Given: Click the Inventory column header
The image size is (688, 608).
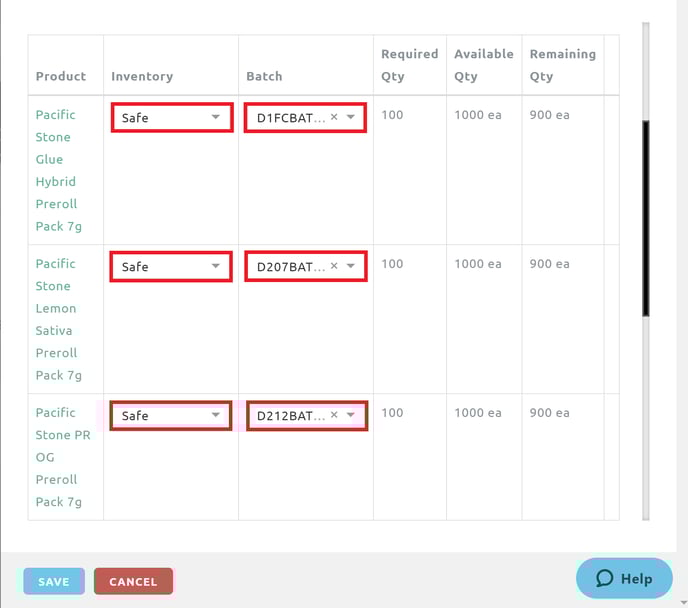Looking at the screenshot, I should point(142,76).
